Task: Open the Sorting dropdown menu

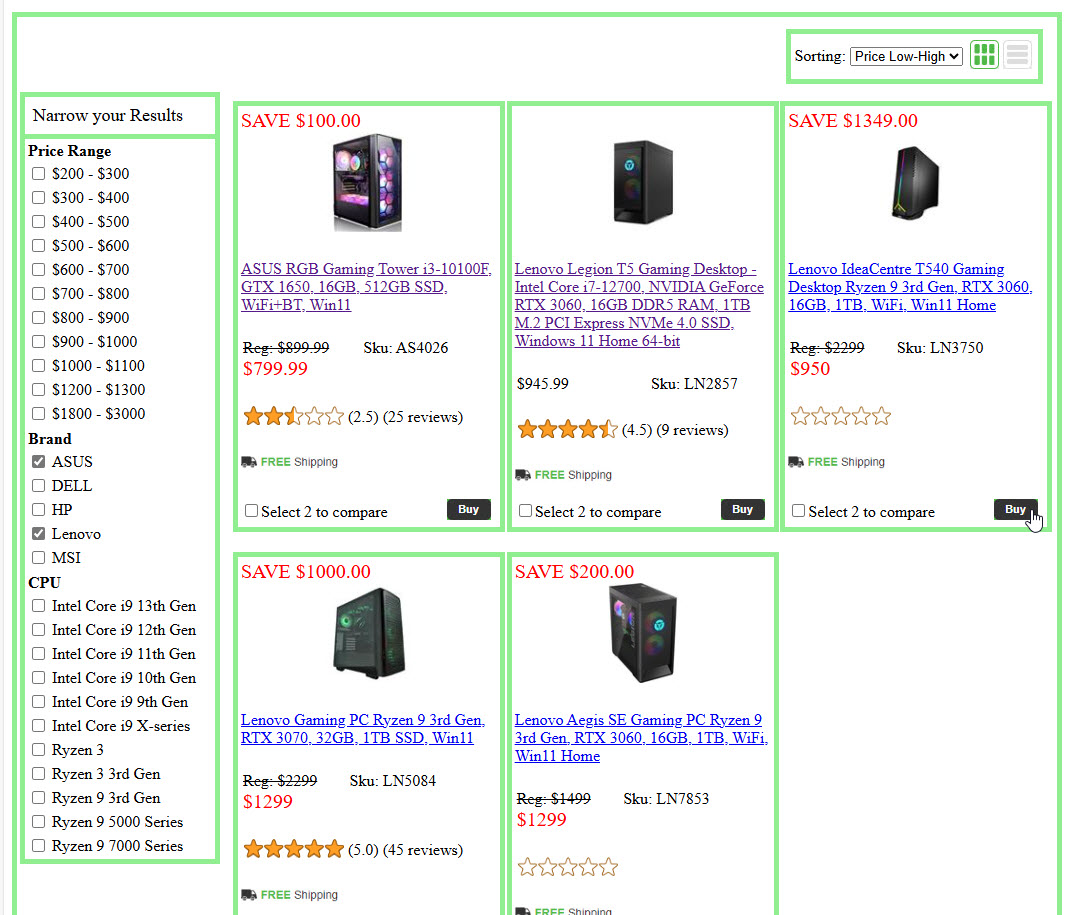Action: click(906, 56)
